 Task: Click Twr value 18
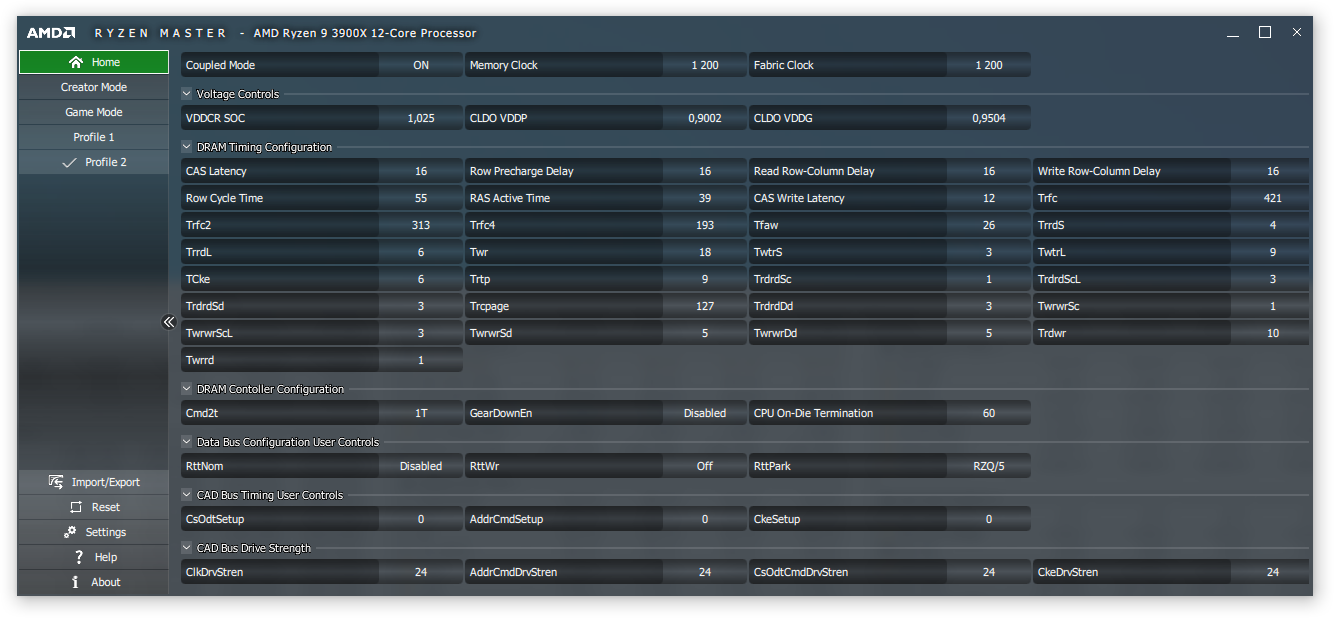pos(705,252)
